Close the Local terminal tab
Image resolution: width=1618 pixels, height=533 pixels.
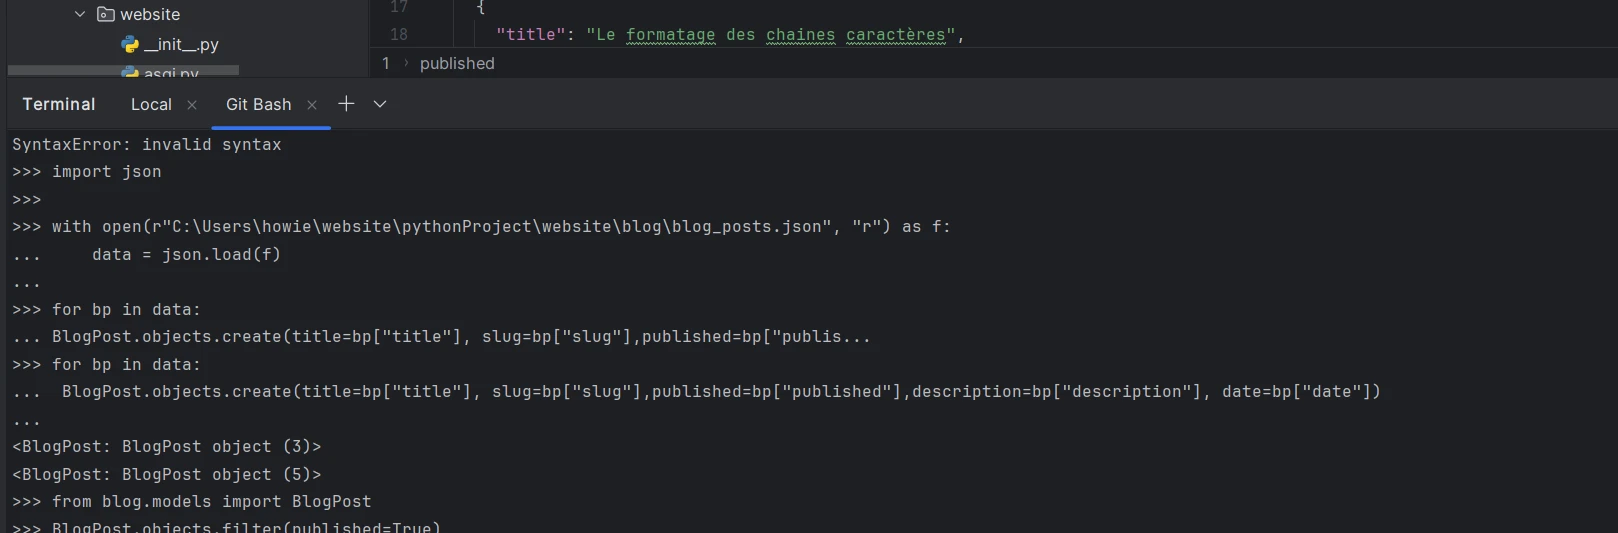tap(192, 104)
